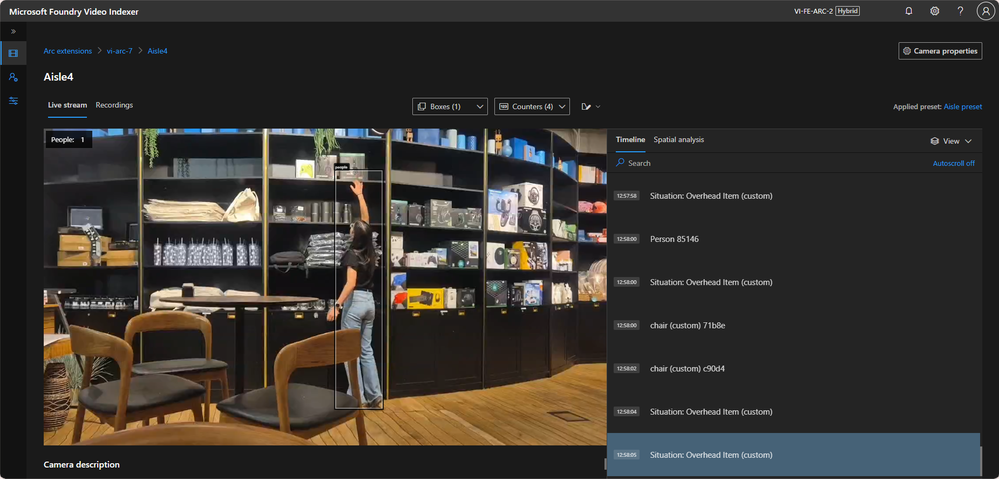Select the 12:58:04 Overhead Item entry
This screenshot has height=479, width=999.
click(x=793, y=412)
